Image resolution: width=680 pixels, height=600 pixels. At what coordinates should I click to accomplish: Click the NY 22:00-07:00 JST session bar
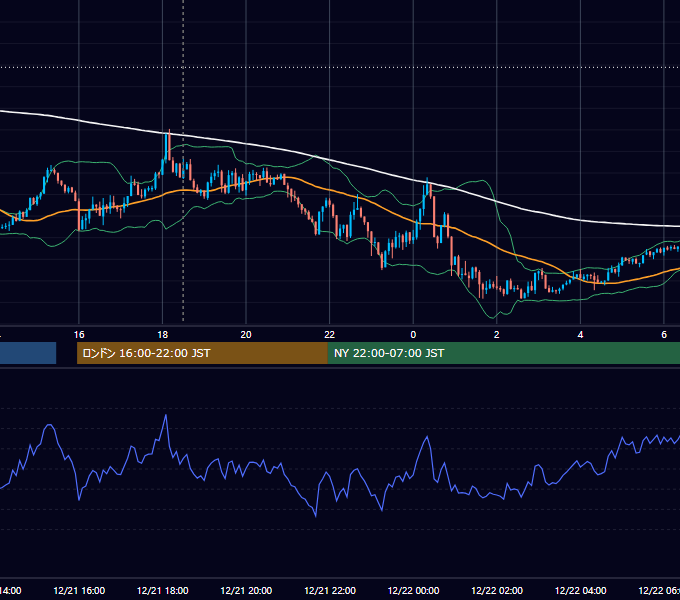pos(503,353)
